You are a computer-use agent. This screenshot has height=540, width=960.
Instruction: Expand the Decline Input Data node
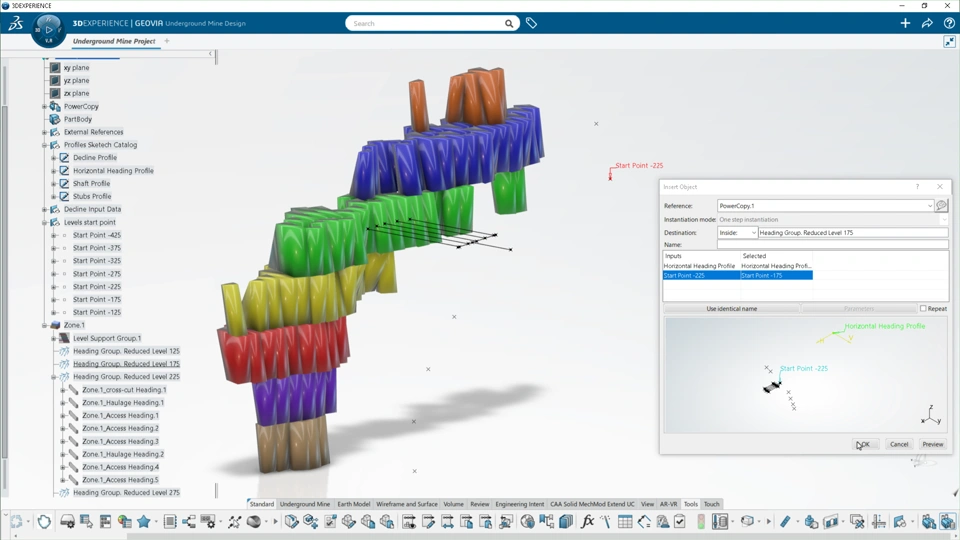tap(45, 209)
